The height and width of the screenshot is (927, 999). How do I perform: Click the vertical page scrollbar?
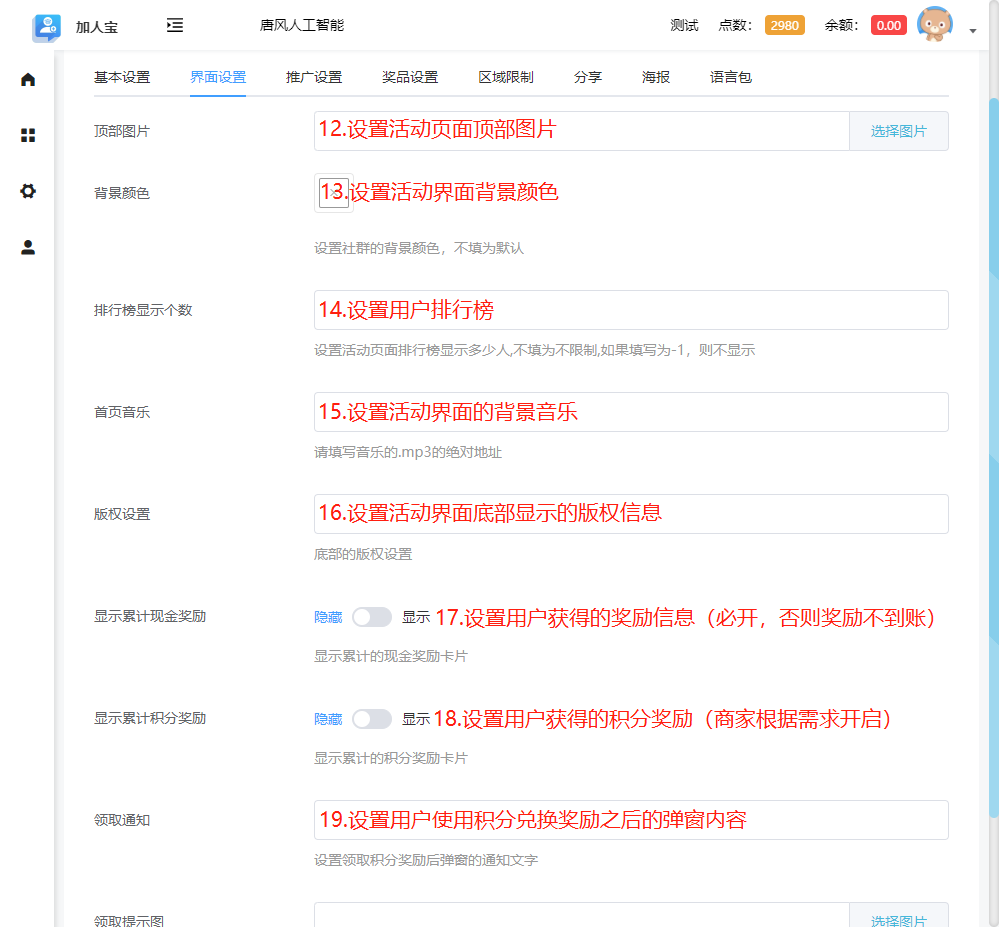(x=994, y=456)
